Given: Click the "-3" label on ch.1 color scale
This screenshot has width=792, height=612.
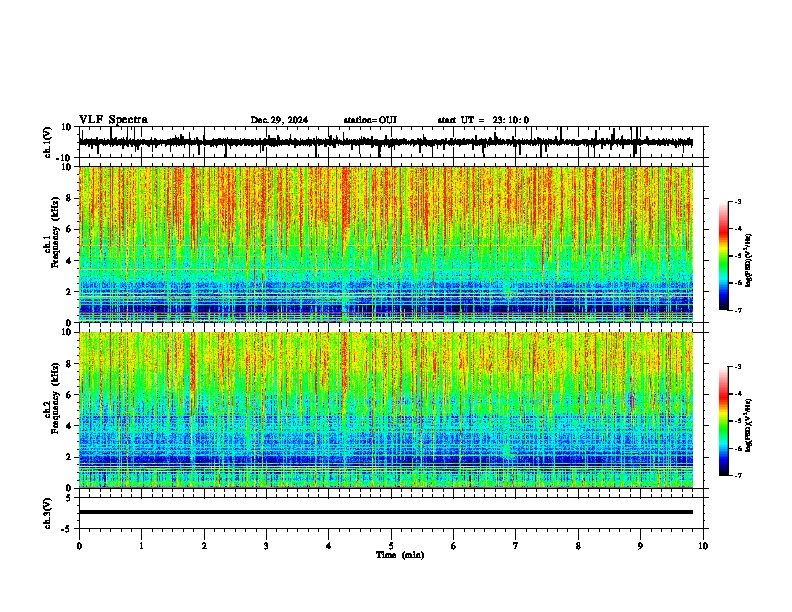Looking at the screenshot, I should 737,201.
